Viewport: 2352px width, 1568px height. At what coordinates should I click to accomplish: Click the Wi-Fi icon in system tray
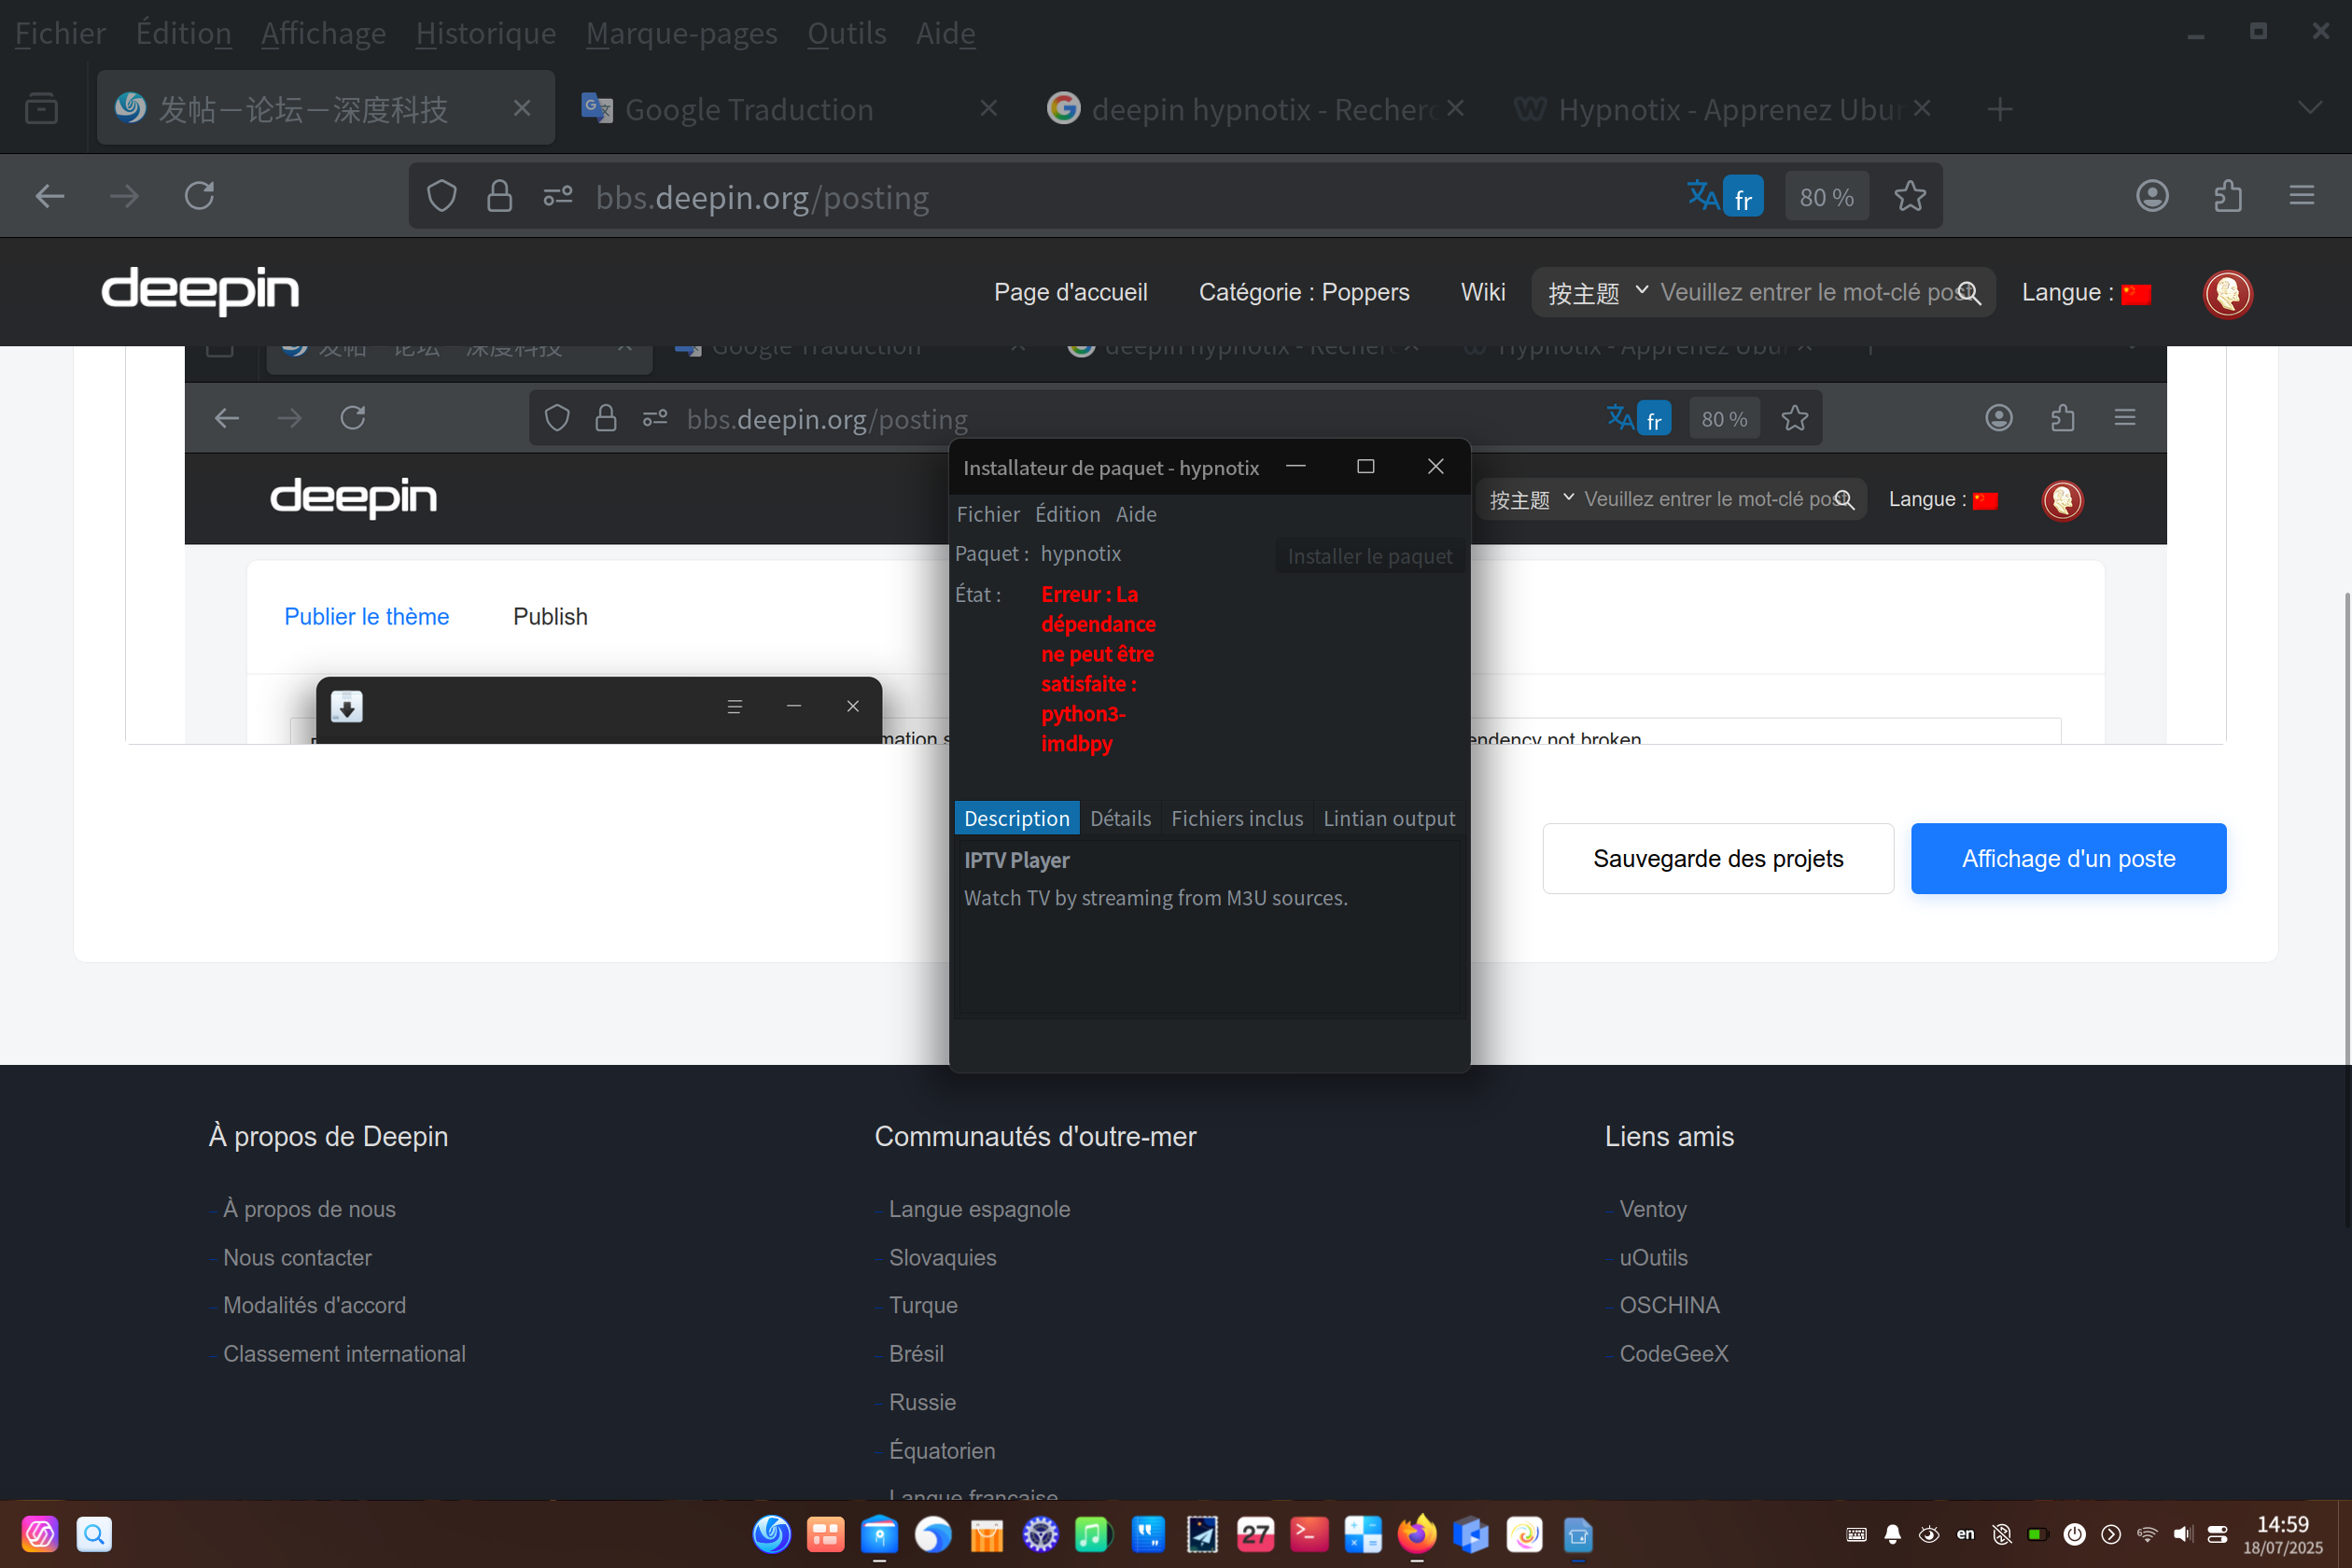tap(2146, 1534)
